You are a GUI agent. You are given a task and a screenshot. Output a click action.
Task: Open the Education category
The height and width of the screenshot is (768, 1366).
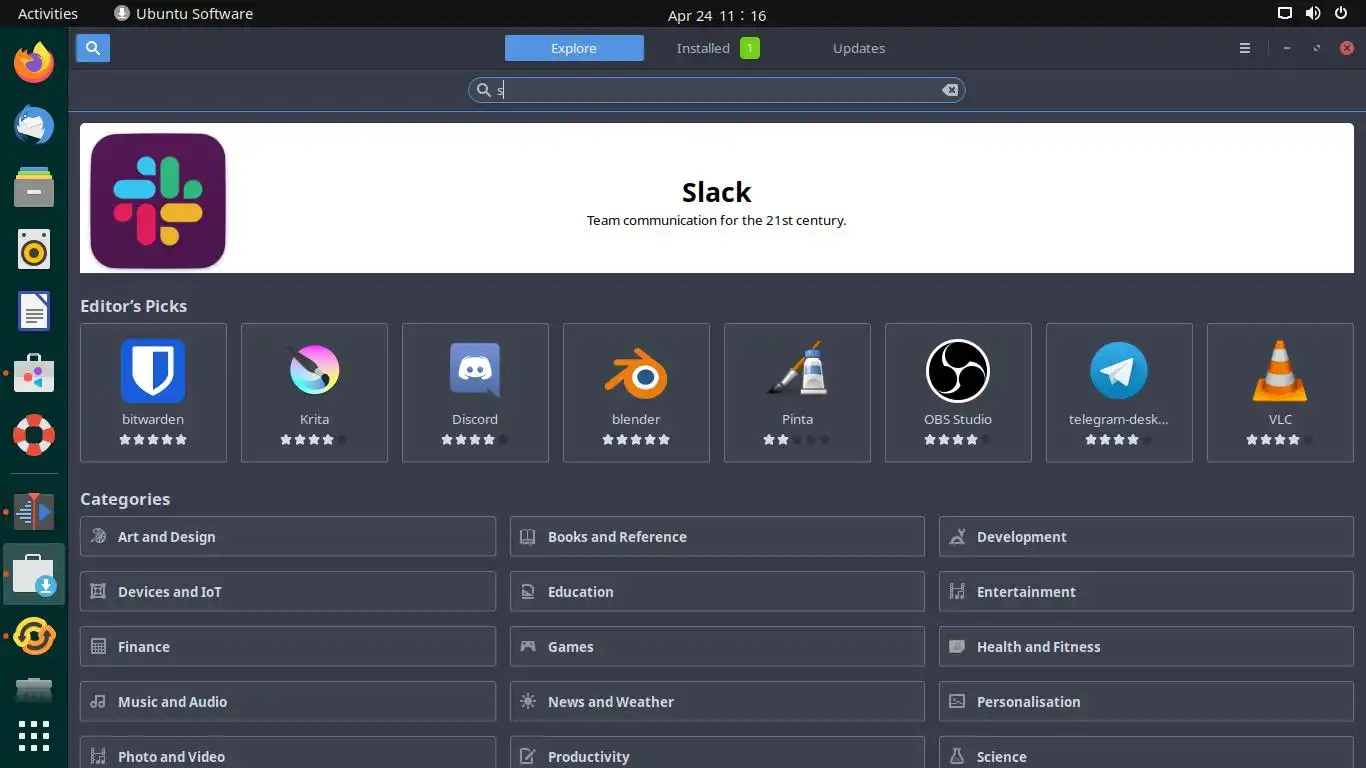(717, 591)
